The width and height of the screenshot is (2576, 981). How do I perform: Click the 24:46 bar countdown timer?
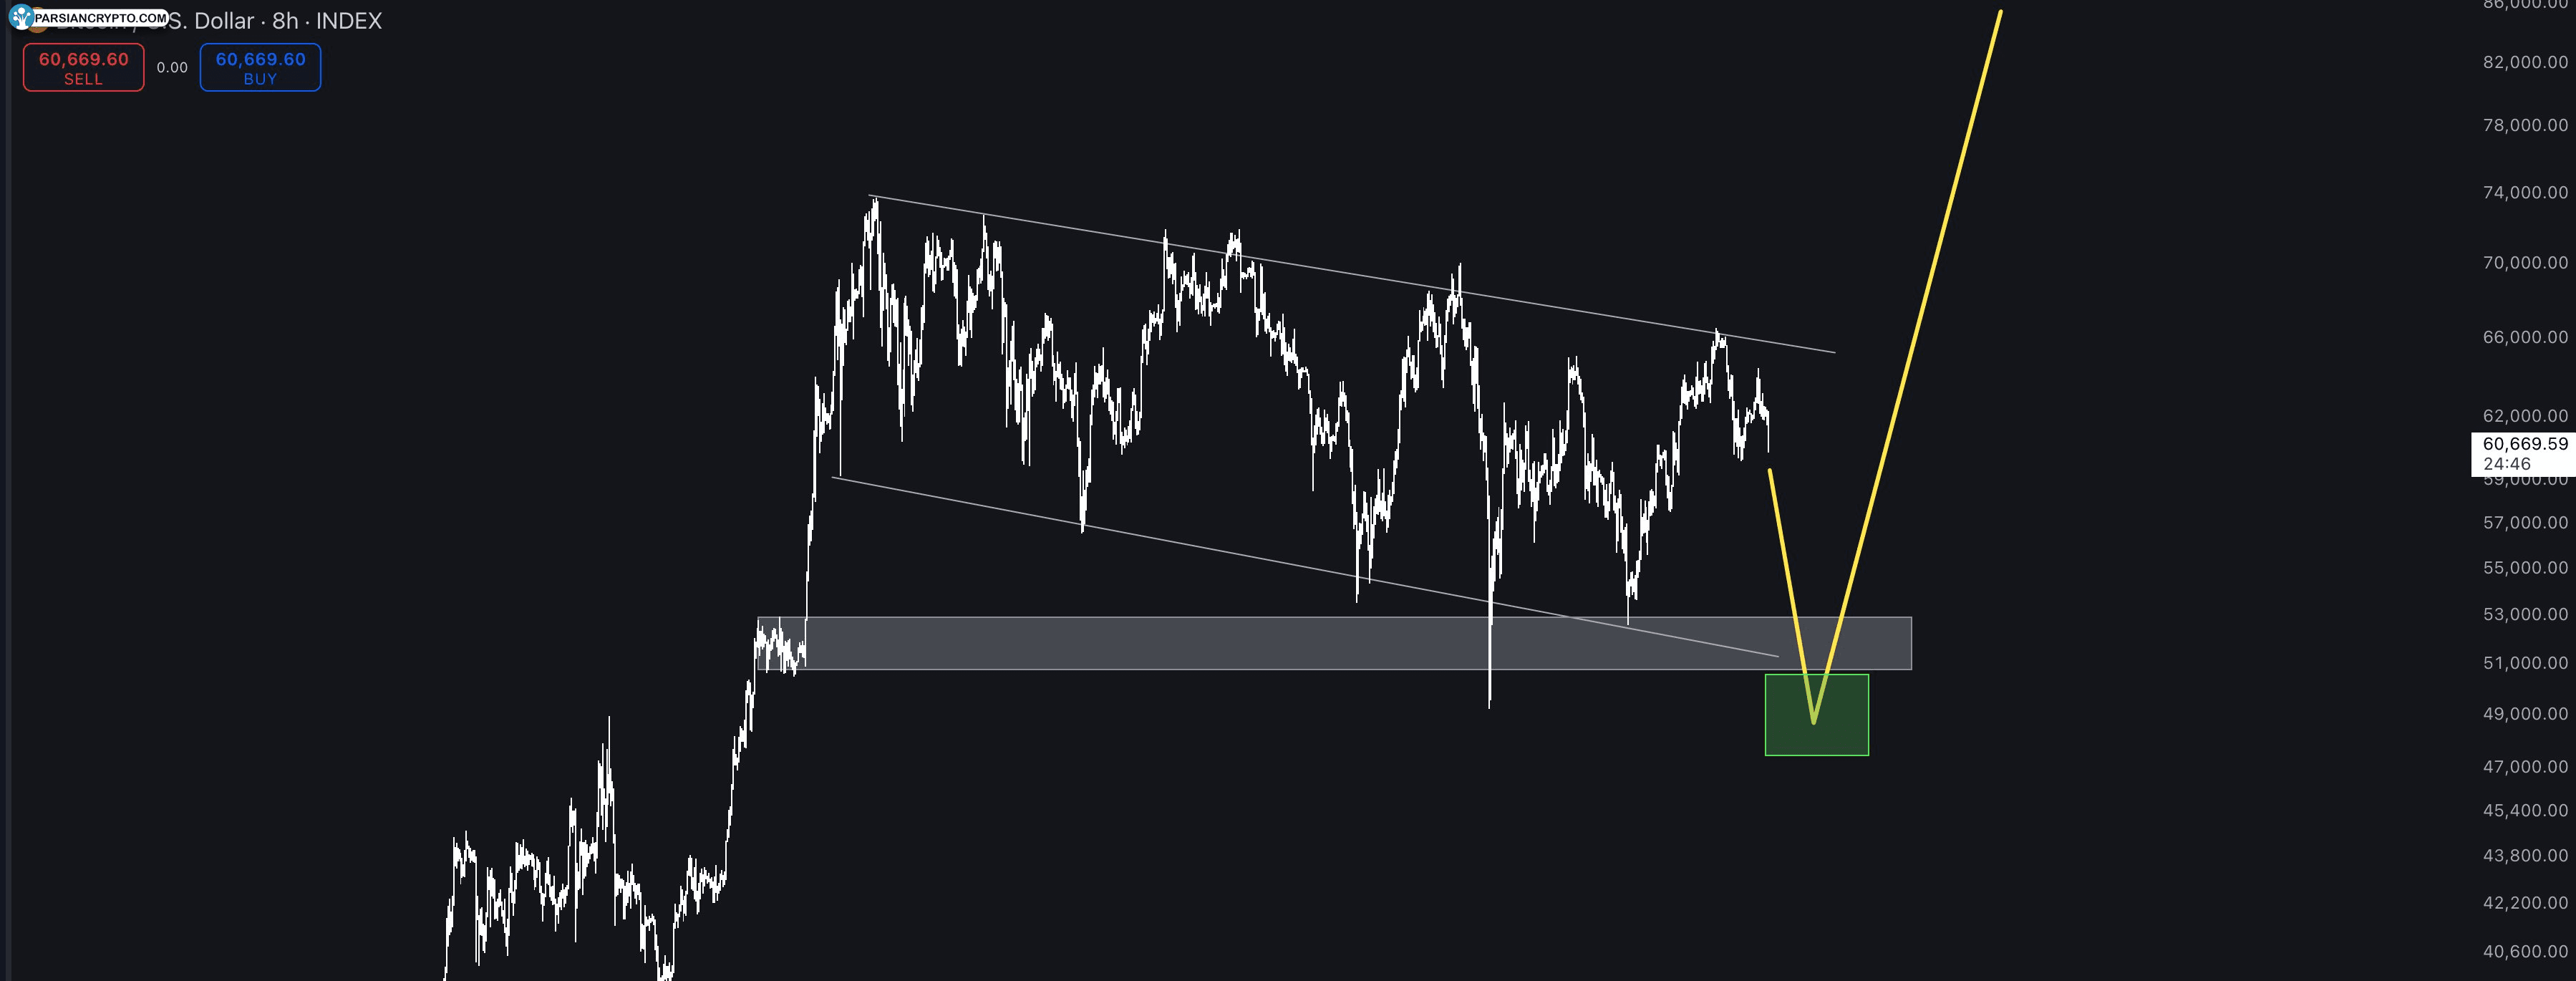(x=2506, y=464)
